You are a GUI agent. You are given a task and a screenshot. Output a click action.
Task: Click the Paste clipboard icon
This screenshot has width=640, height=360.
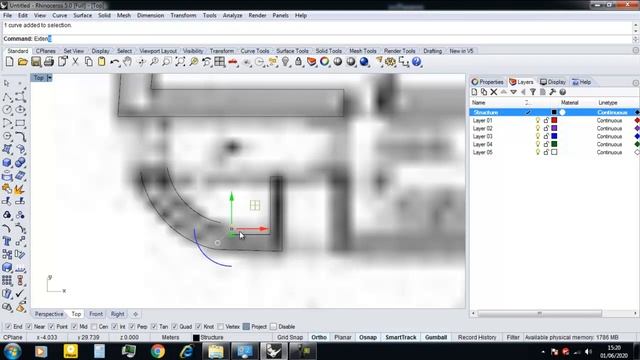click(102, 62)
